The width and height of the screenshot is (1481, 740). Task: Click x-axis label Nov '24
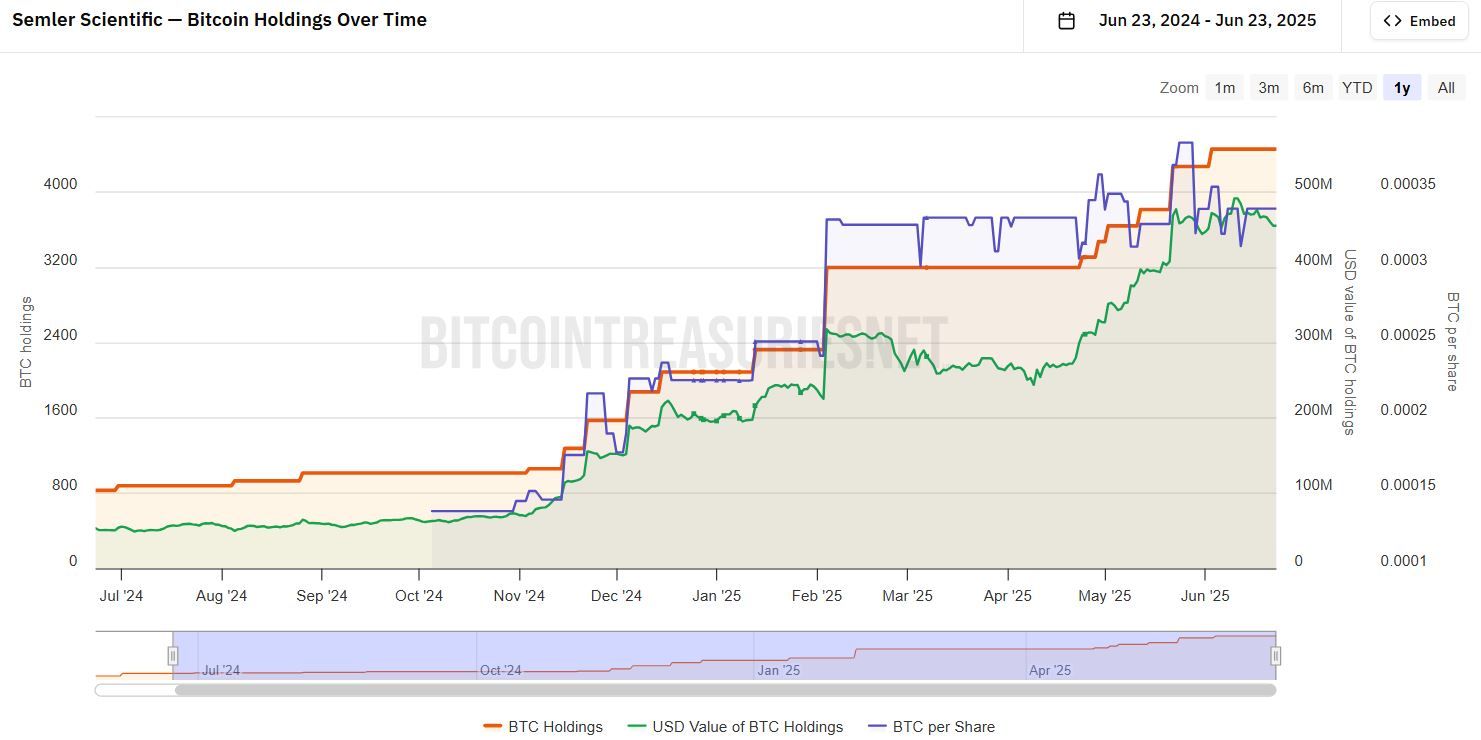tap(519, 596)
